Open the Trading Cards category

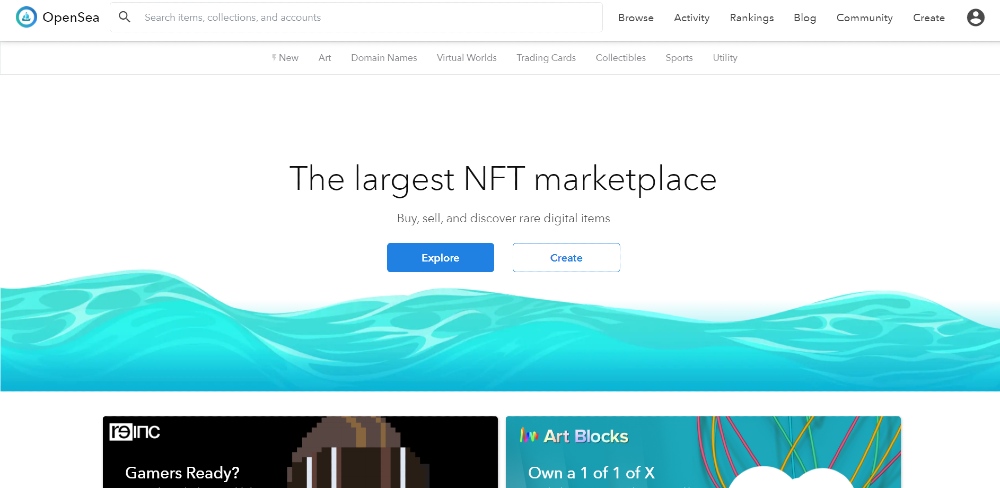(546, 57)
